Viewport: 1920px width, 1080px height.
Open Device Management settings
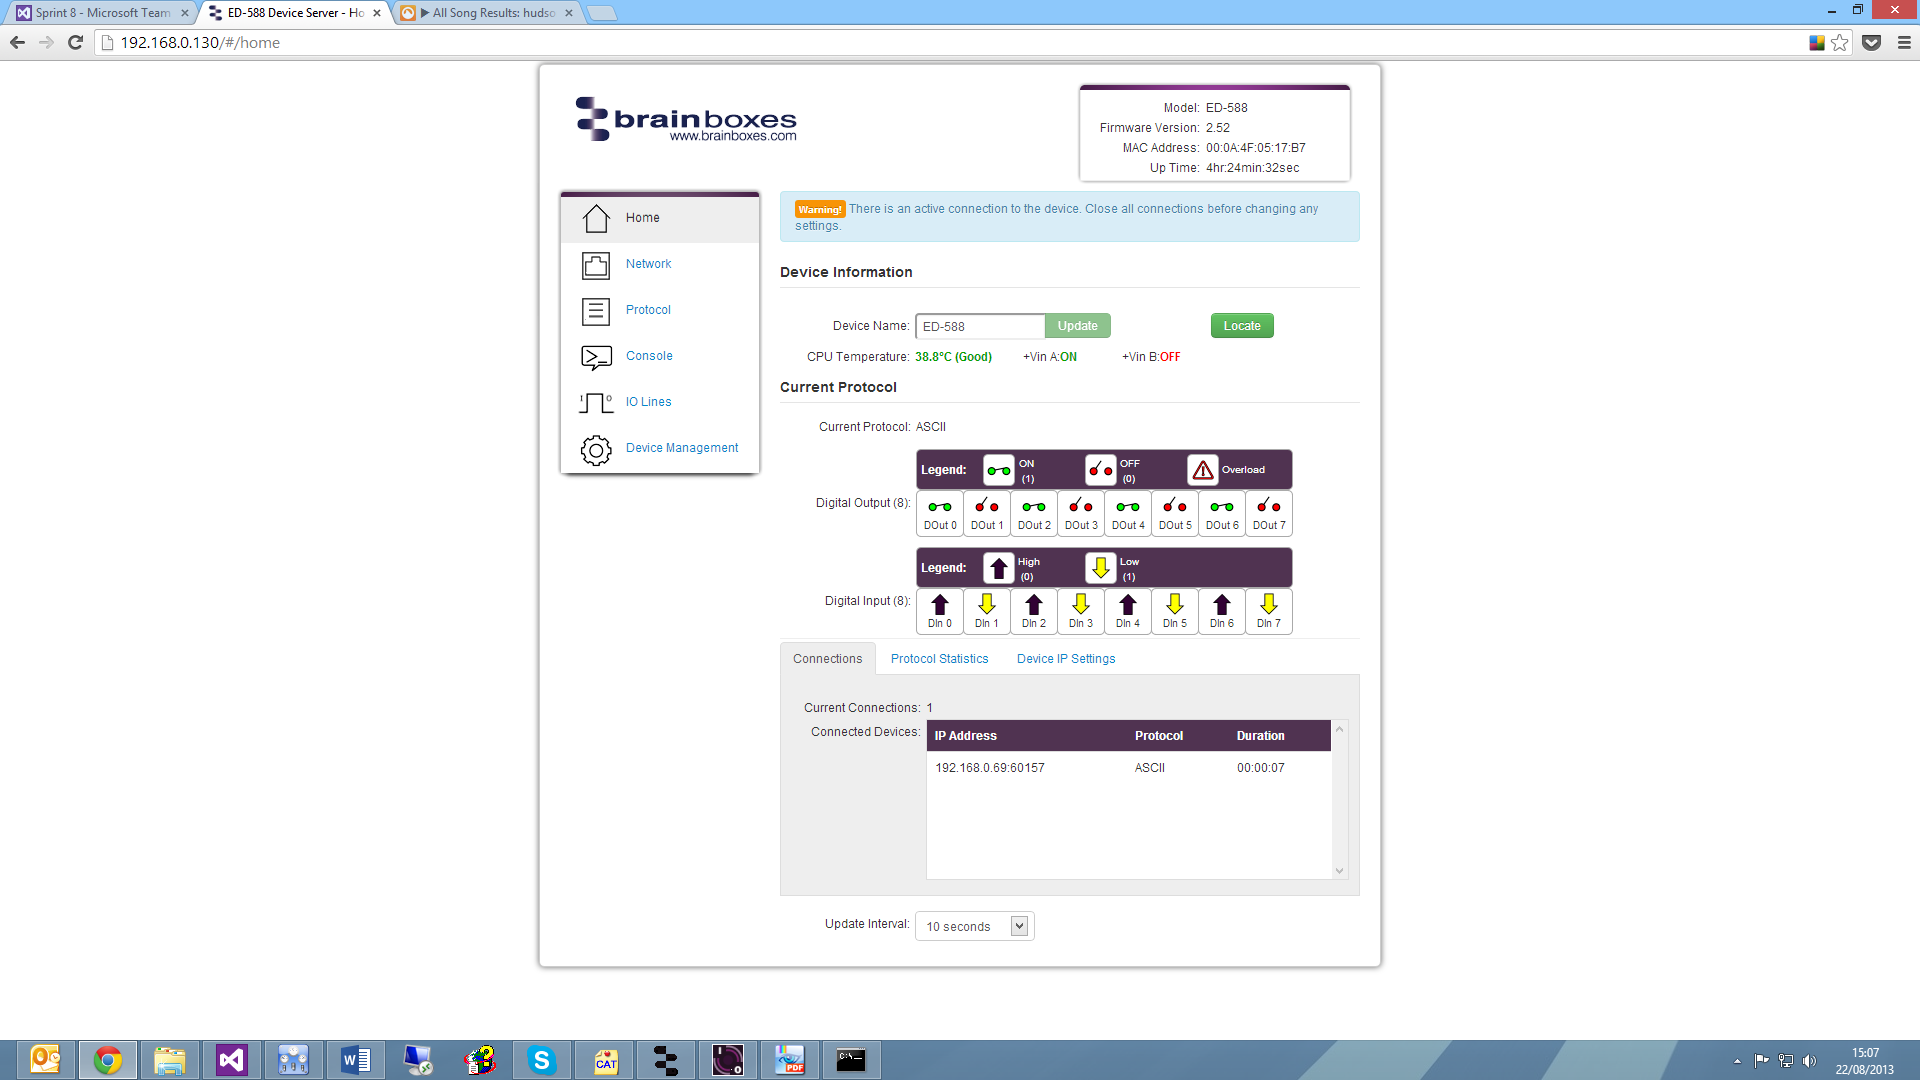(681, 447)
